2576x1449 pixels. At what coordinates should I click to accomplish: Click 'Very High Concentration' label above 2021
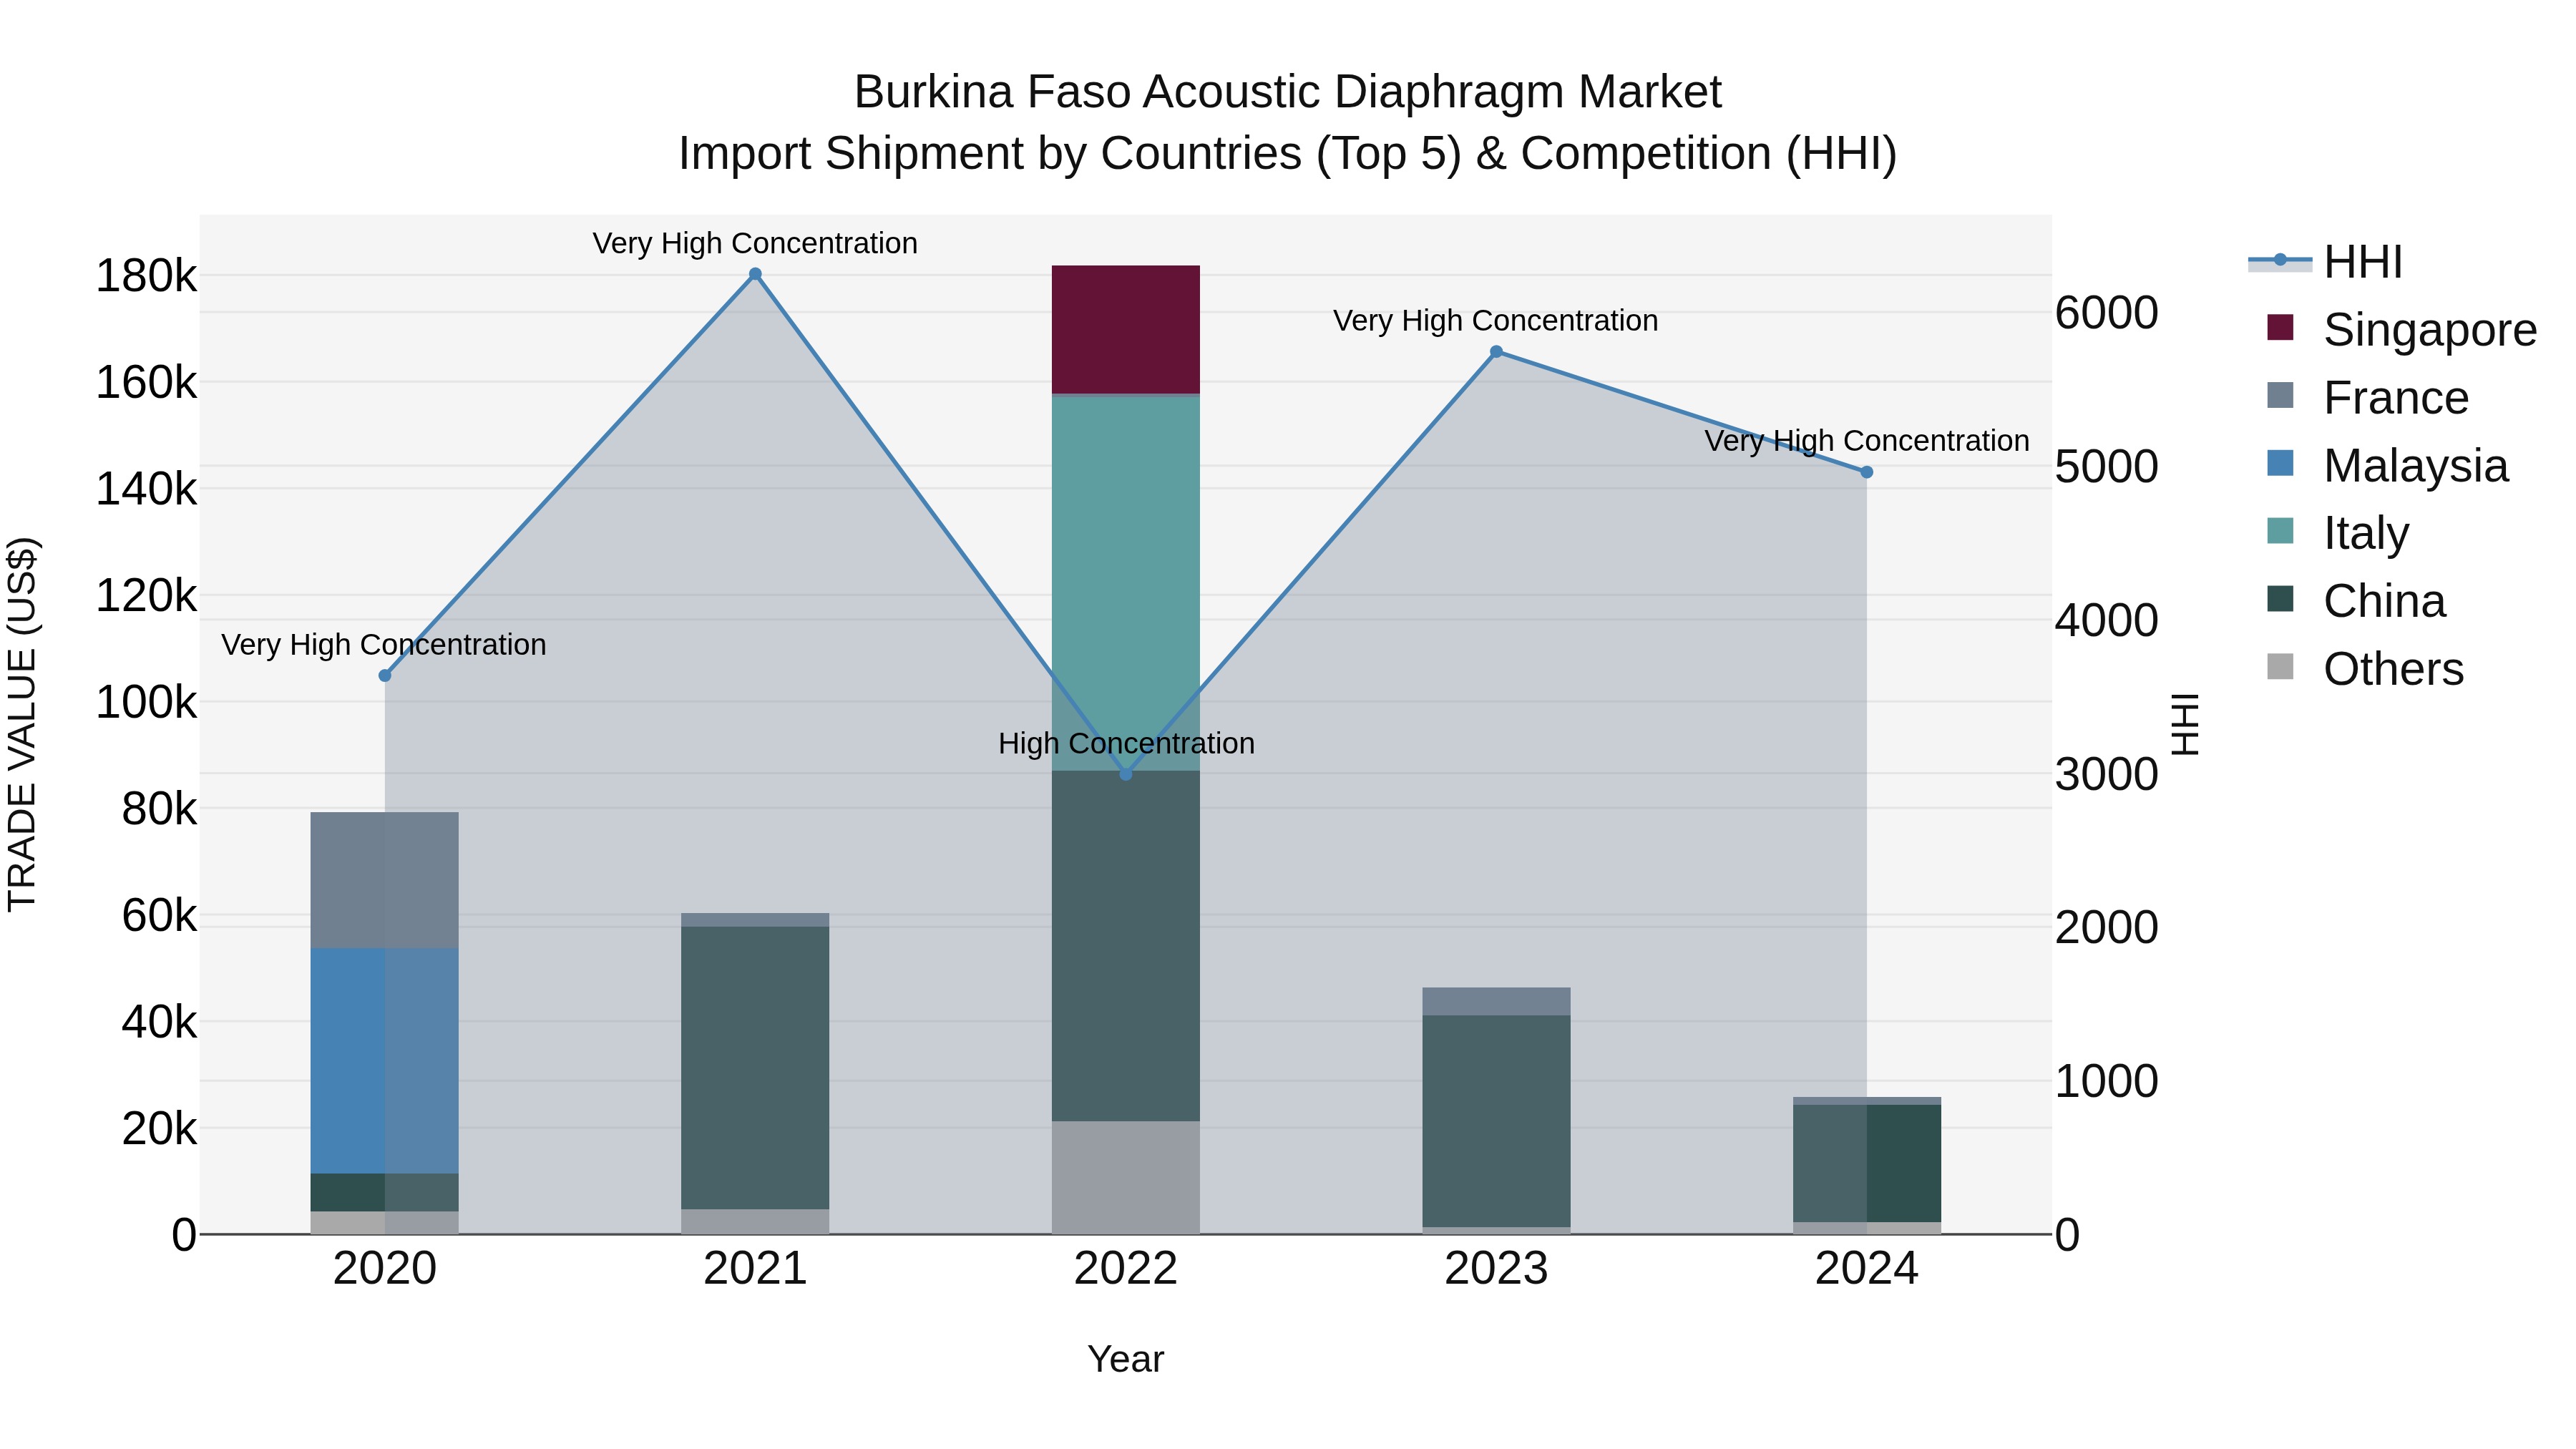click(x=755, y=244)
